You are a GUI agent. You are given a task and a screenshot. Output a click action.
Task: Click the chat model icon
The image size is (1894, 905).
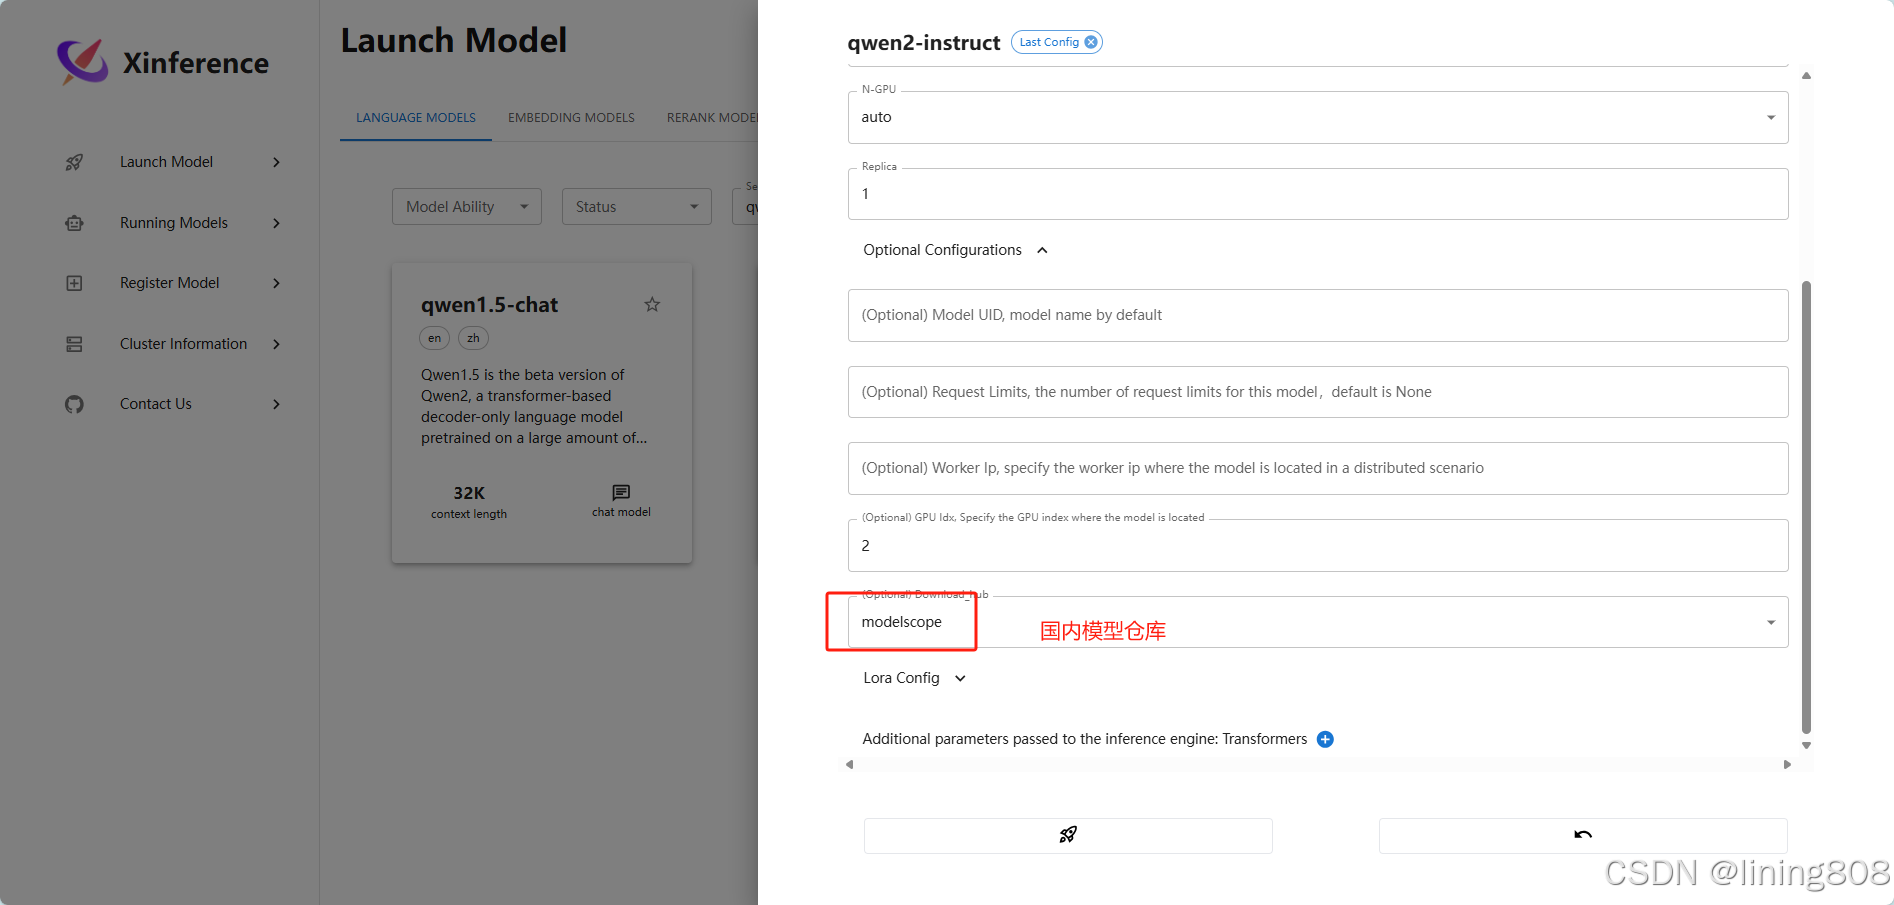tap(621, 492)
